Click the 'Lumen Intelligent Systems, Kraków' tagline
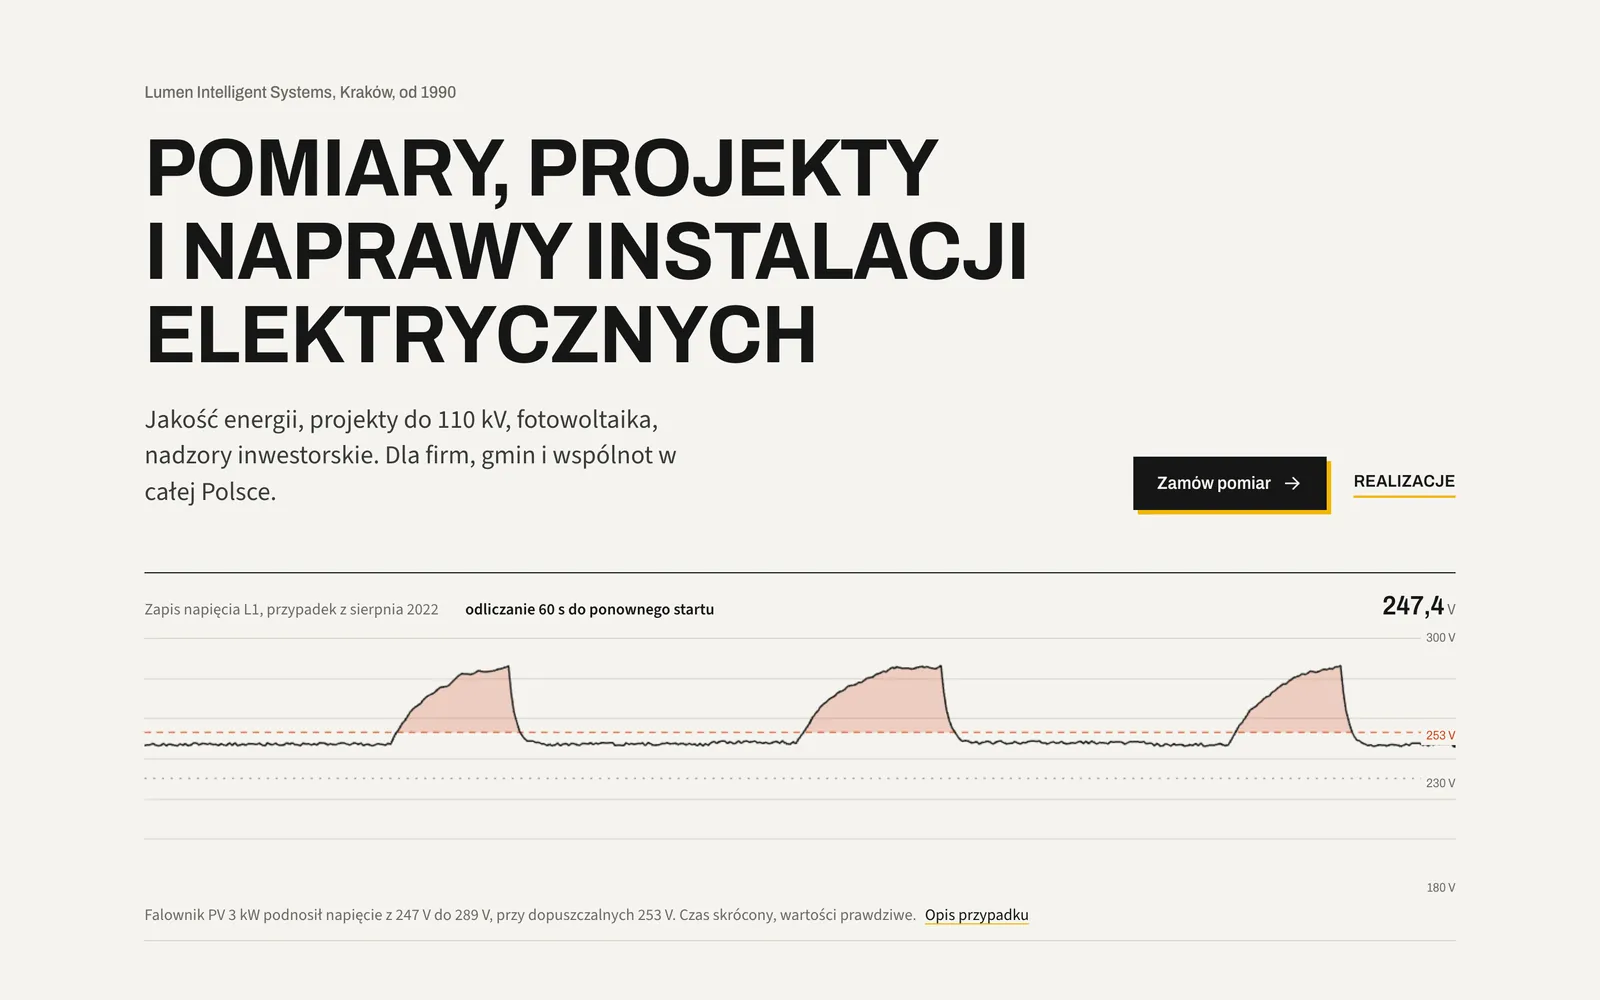 300,92
